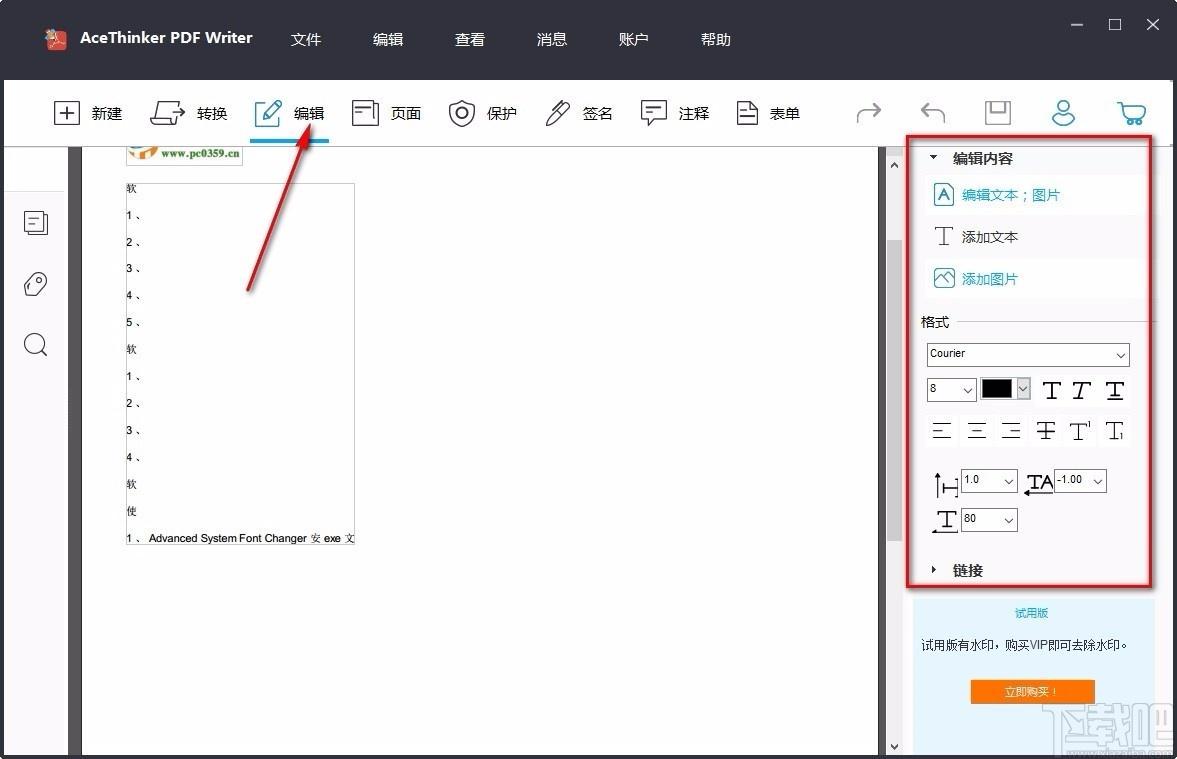Viewport: 1177px width, 759px height.
Task: Open the 文件 menu
Action: click(306, 39)
